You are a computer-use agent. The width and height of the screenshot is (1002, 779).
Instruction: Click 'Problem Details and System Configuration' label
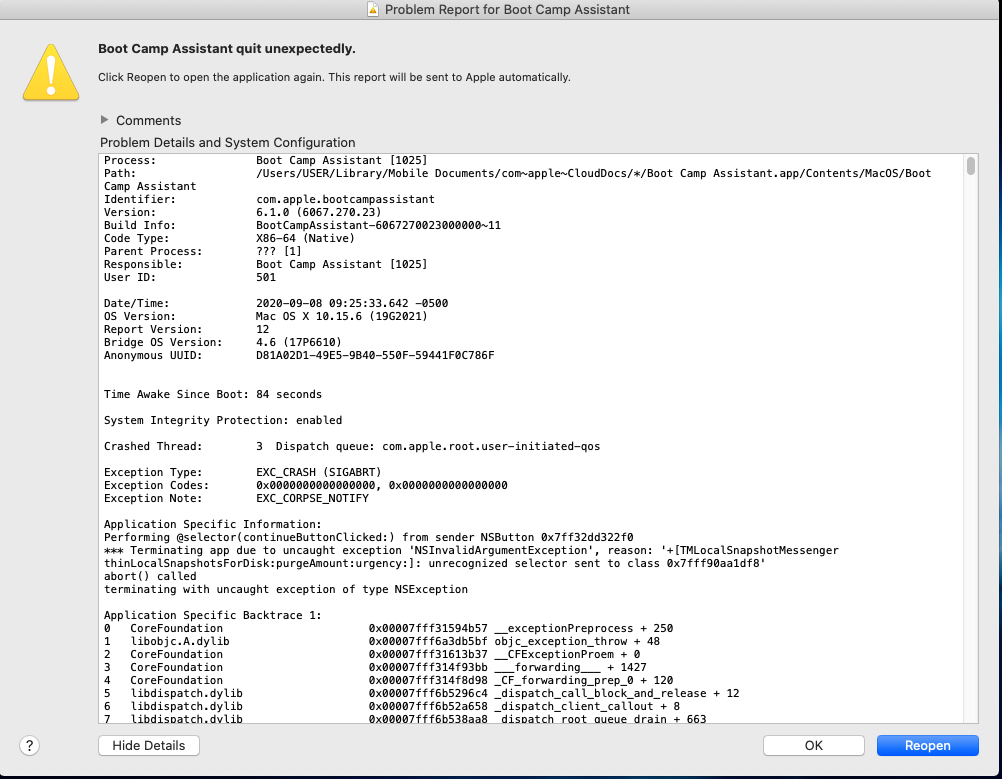pos(227,143)
